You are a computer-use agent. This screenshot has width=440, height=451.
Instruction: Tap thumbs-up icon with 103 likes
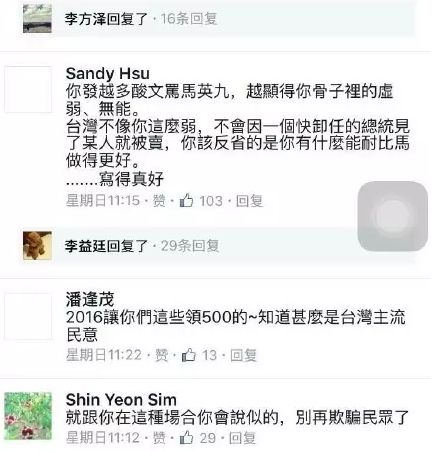pos(186,200)
